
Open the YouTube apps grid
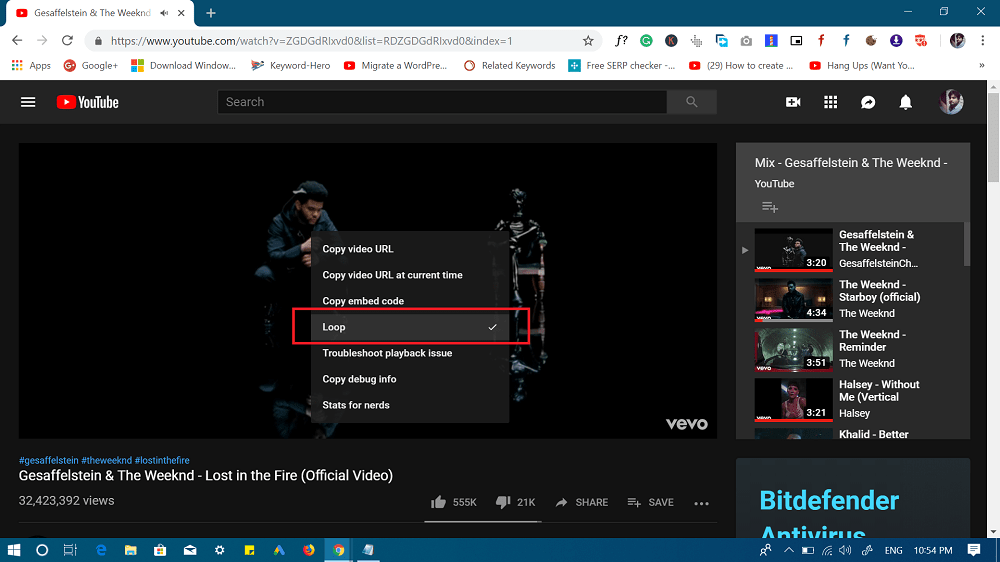tap(830, 102)
